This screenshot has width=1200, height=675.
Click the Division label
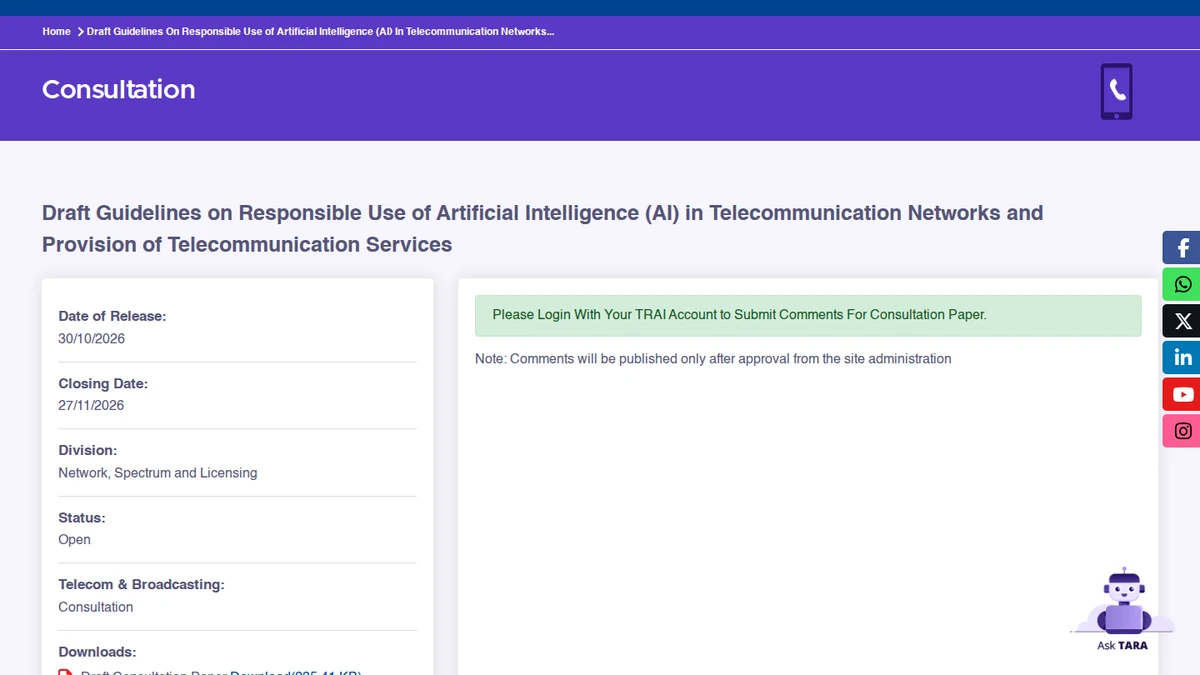pos(87,450)
